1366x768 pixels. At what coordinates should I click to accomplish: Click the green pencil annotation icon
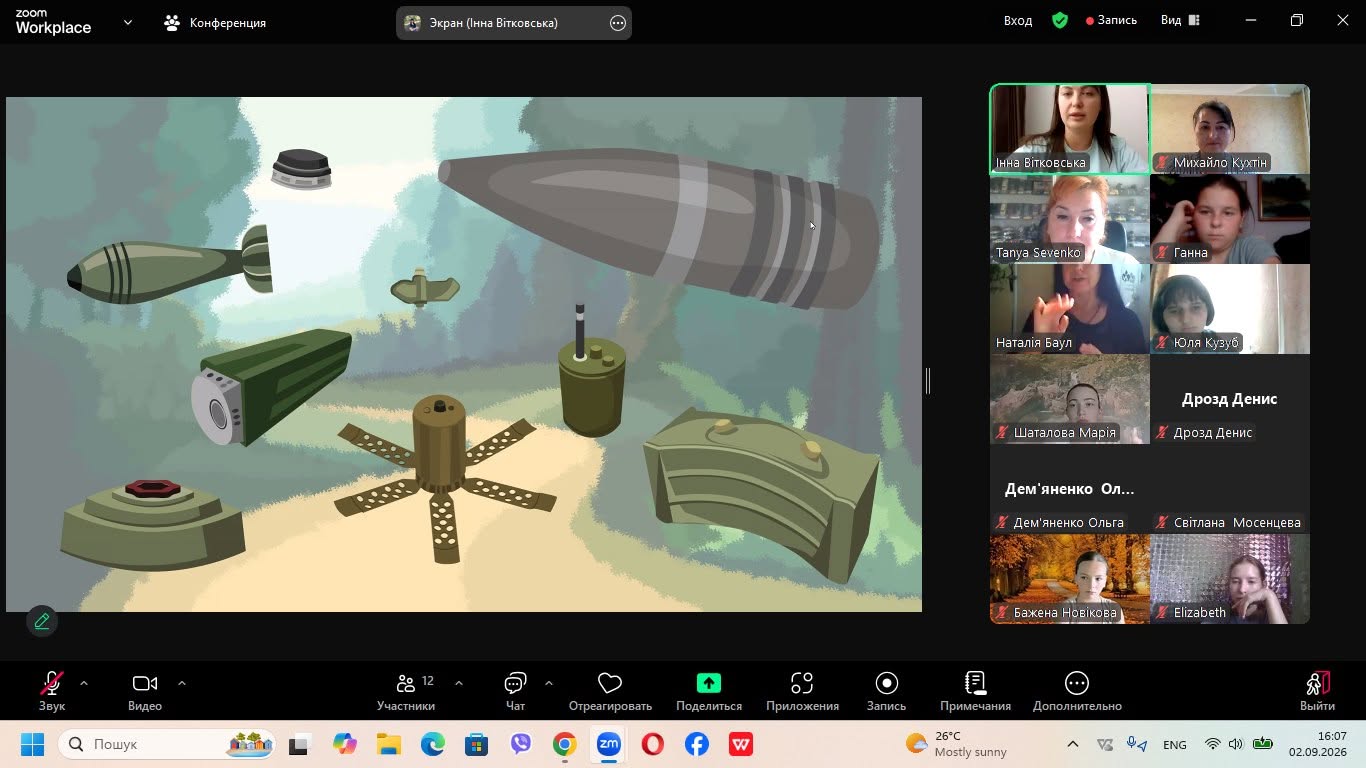[42, 621]
